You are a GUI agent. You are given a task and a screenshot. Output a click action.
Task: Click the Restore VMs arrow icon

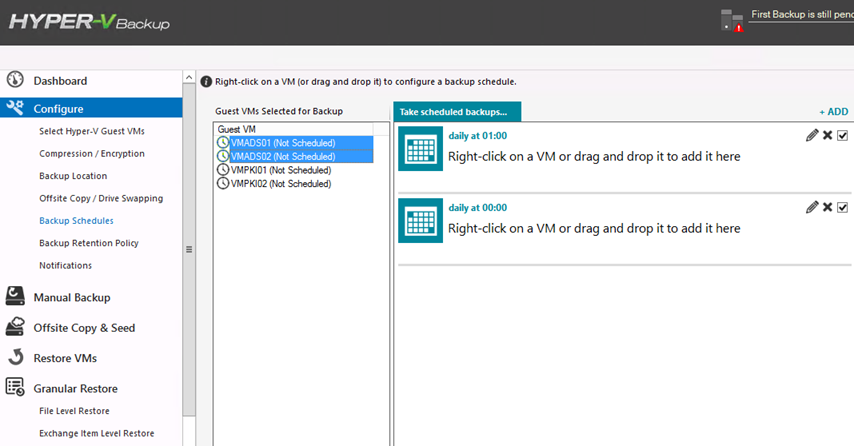pos(16,357)
